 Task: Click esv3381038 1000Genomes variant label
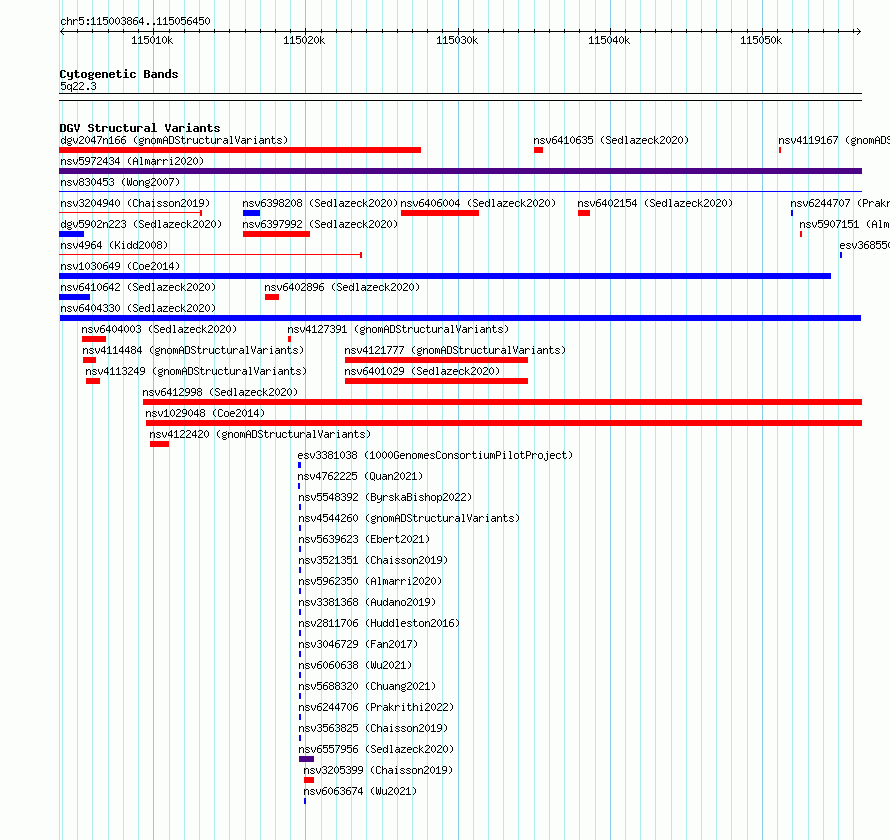(435, 455)
